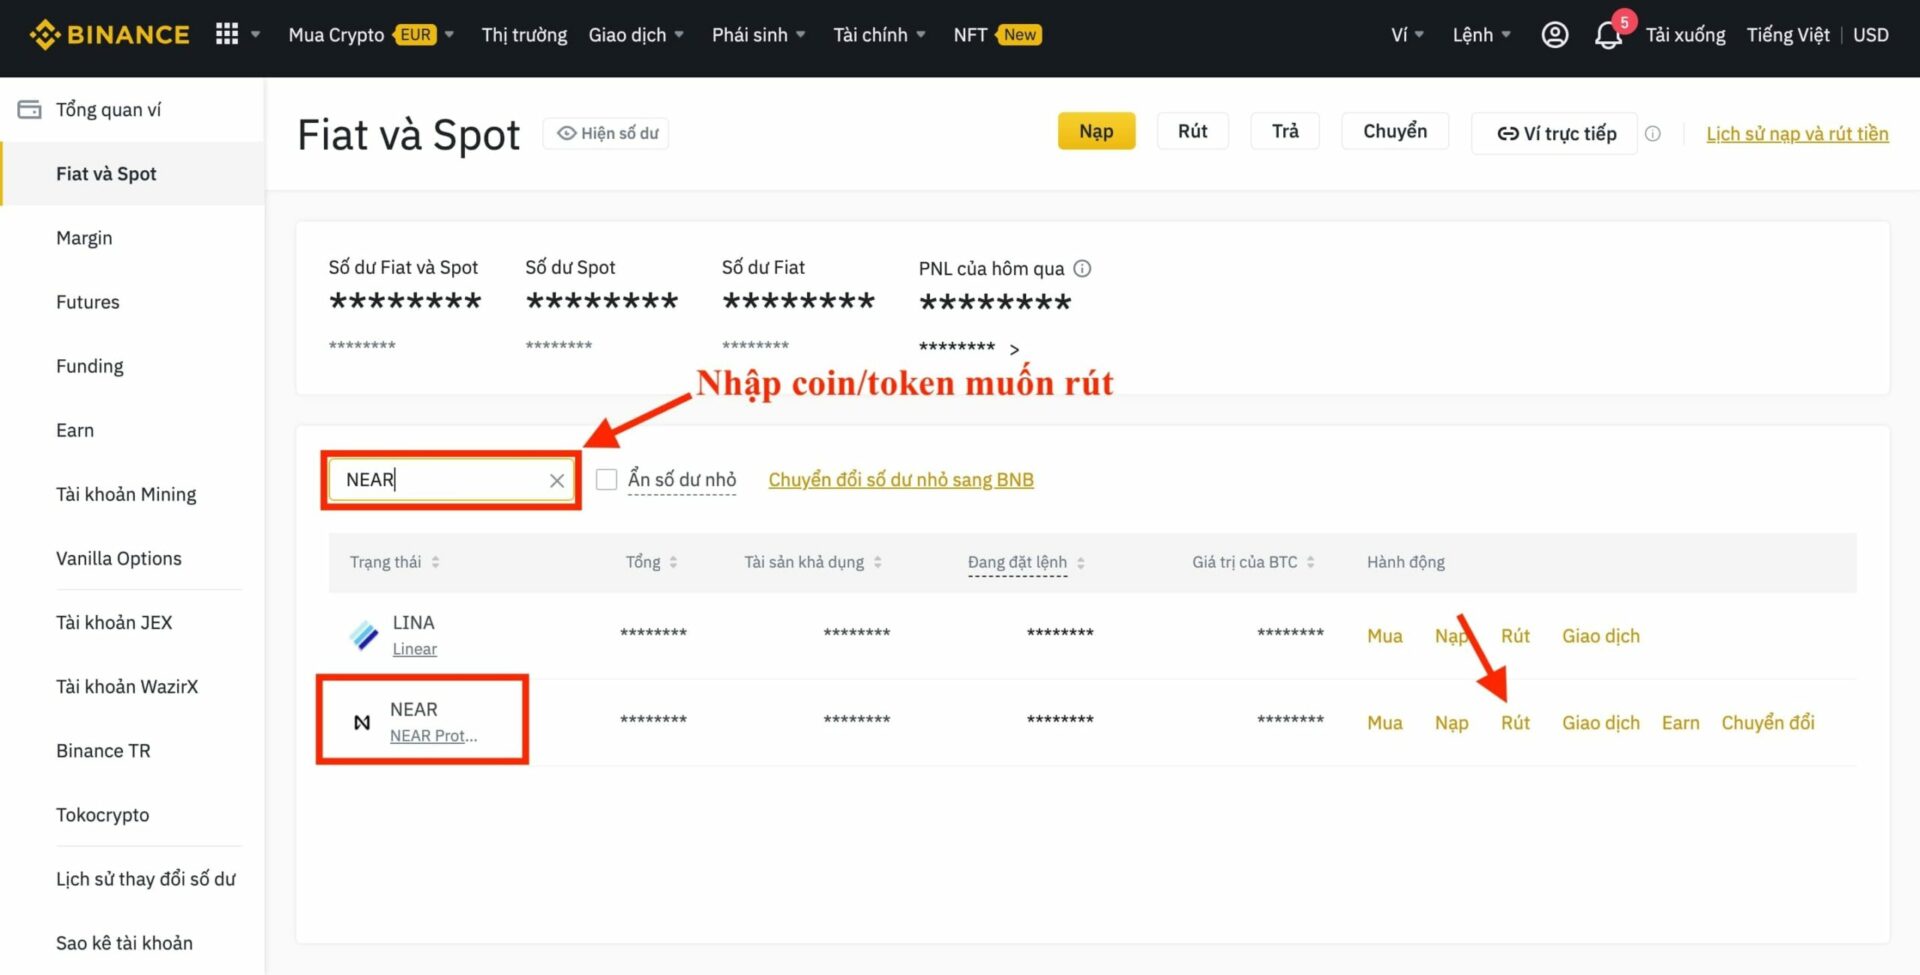
Task: Click the Rút button in the header
Action: pyautogui.click(x=1192, y=131)
